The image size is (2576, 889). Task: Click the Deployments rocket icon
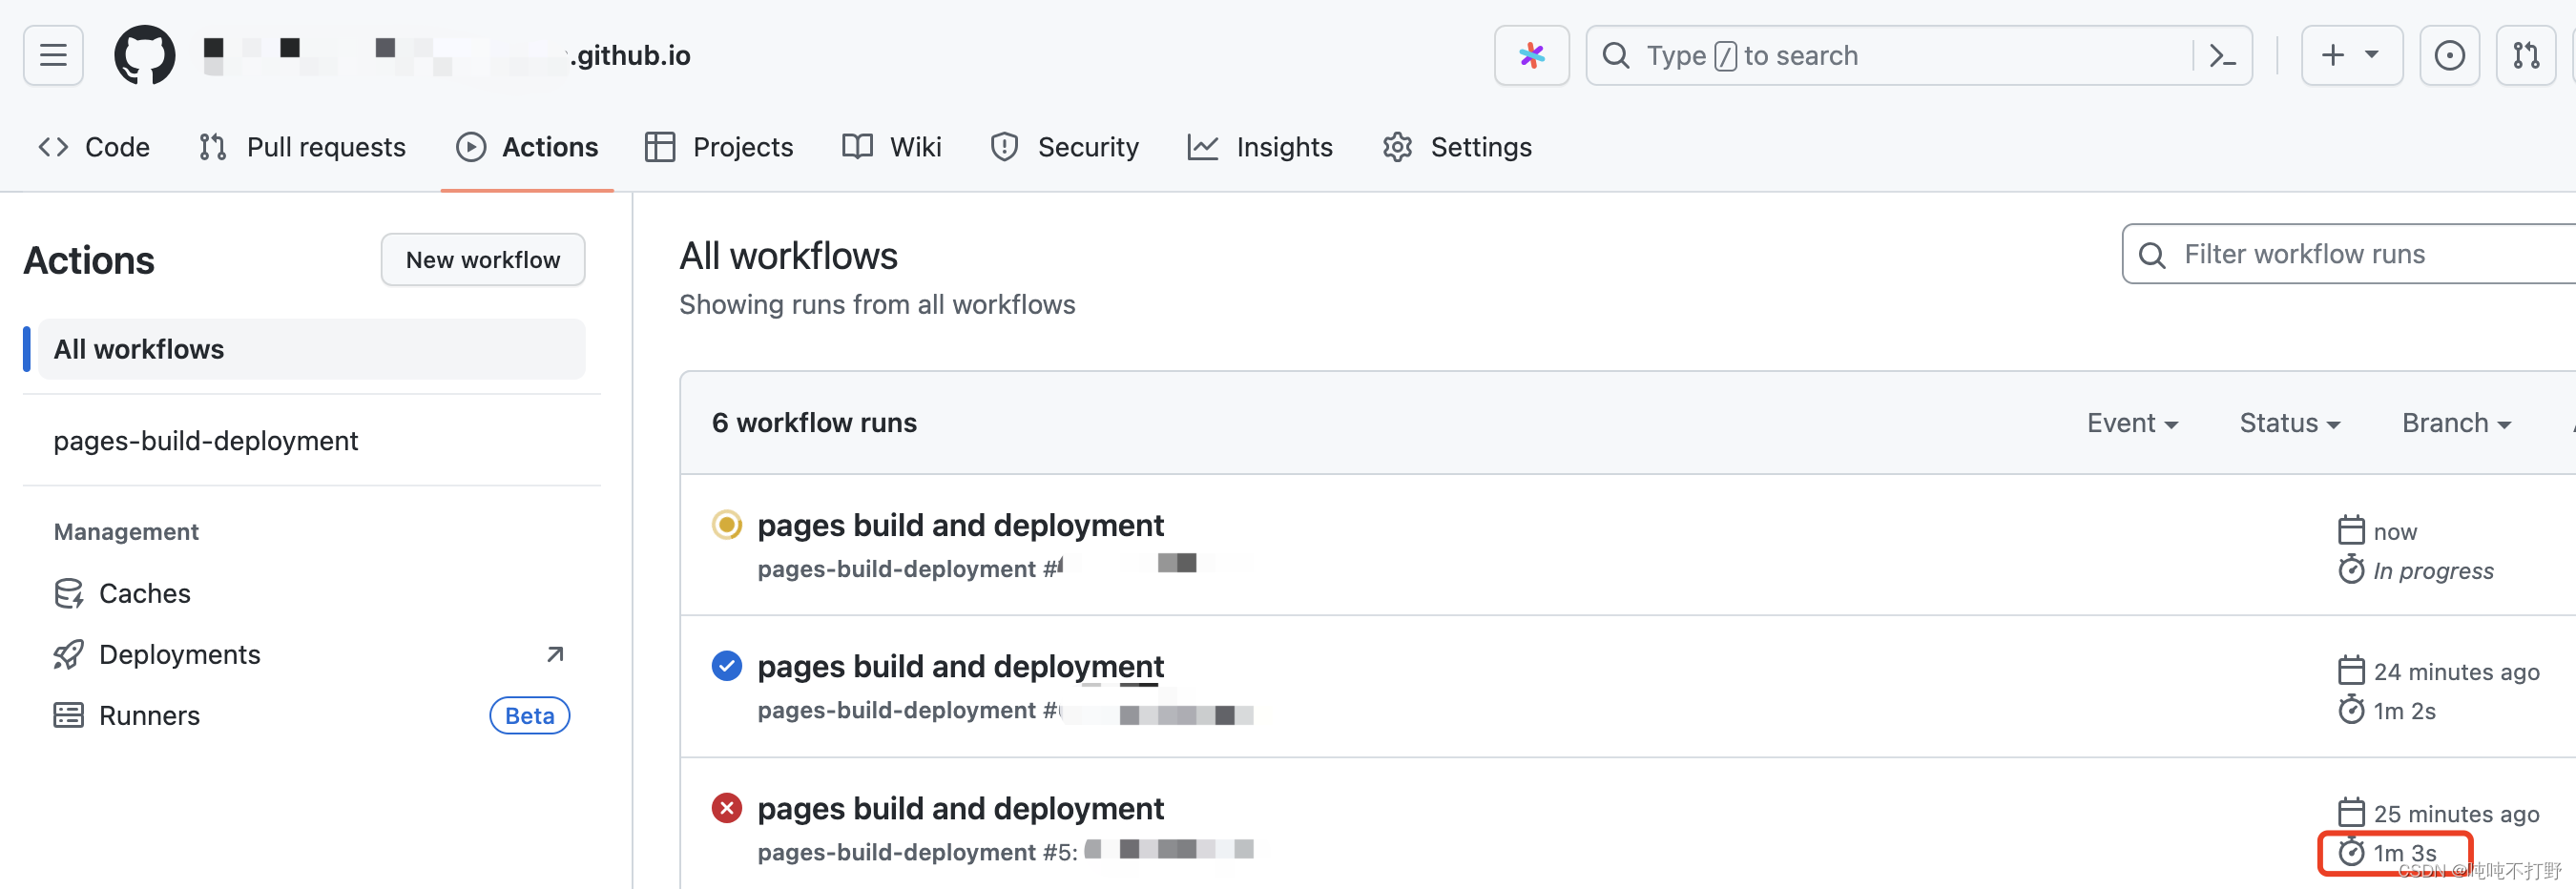(x=68, y=655)
